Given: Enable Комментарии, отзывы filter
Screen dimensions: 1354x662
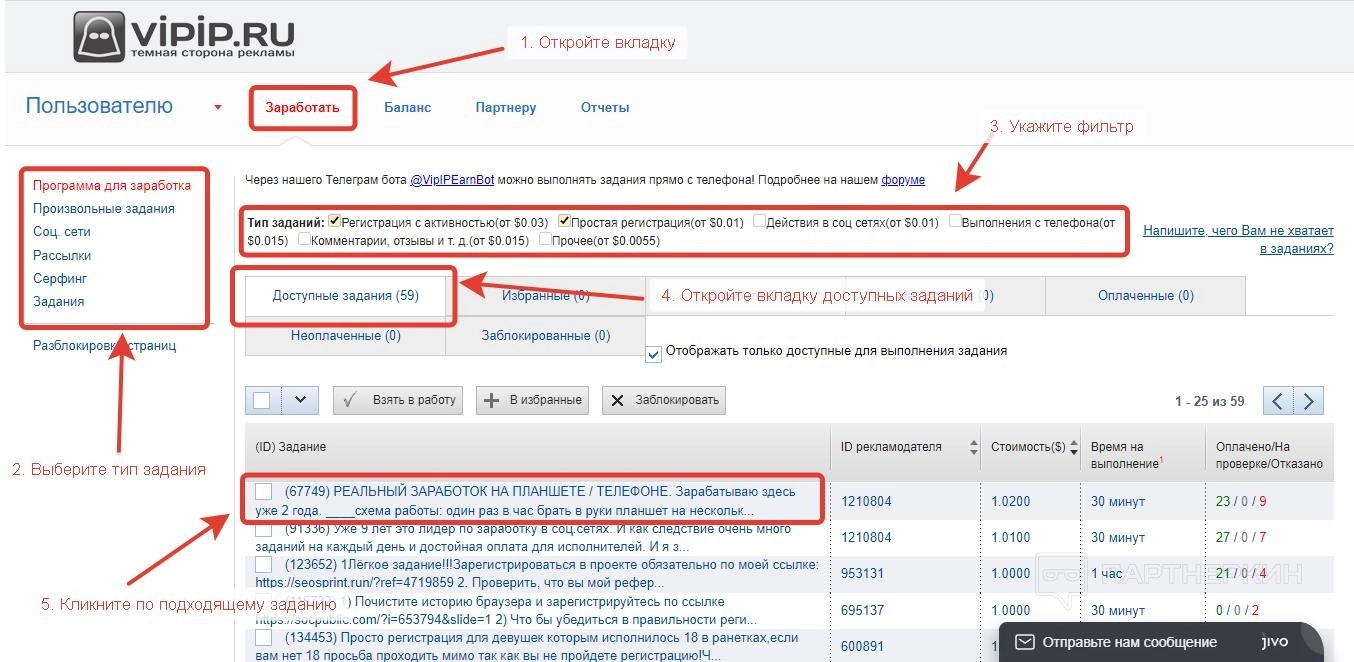Looking at the screenshot, I should (x=304, y=240).
